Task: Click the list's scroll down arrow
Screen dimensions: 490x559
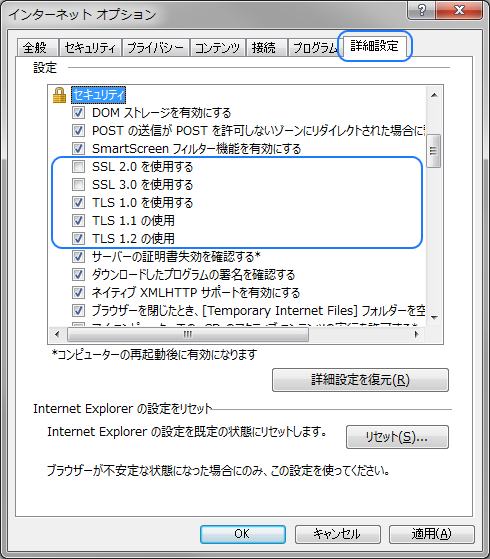Action: (x=434, y=317)
